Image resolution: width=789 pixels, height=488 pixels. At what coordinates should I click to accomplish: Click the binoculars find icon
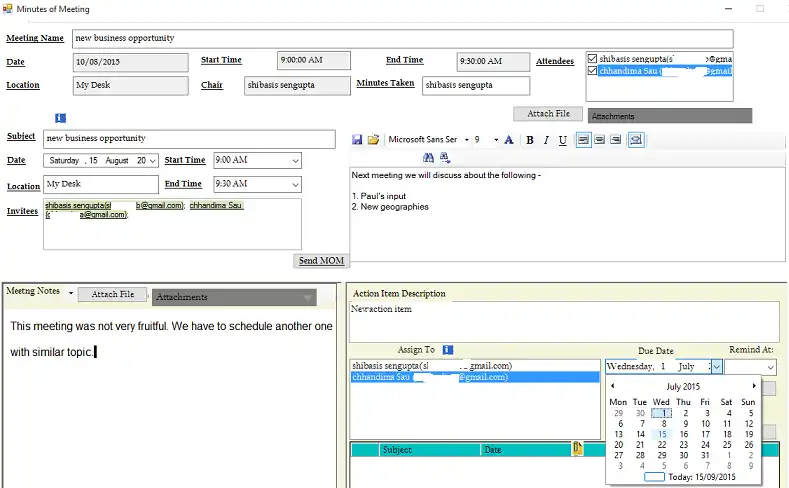point(429,158)
